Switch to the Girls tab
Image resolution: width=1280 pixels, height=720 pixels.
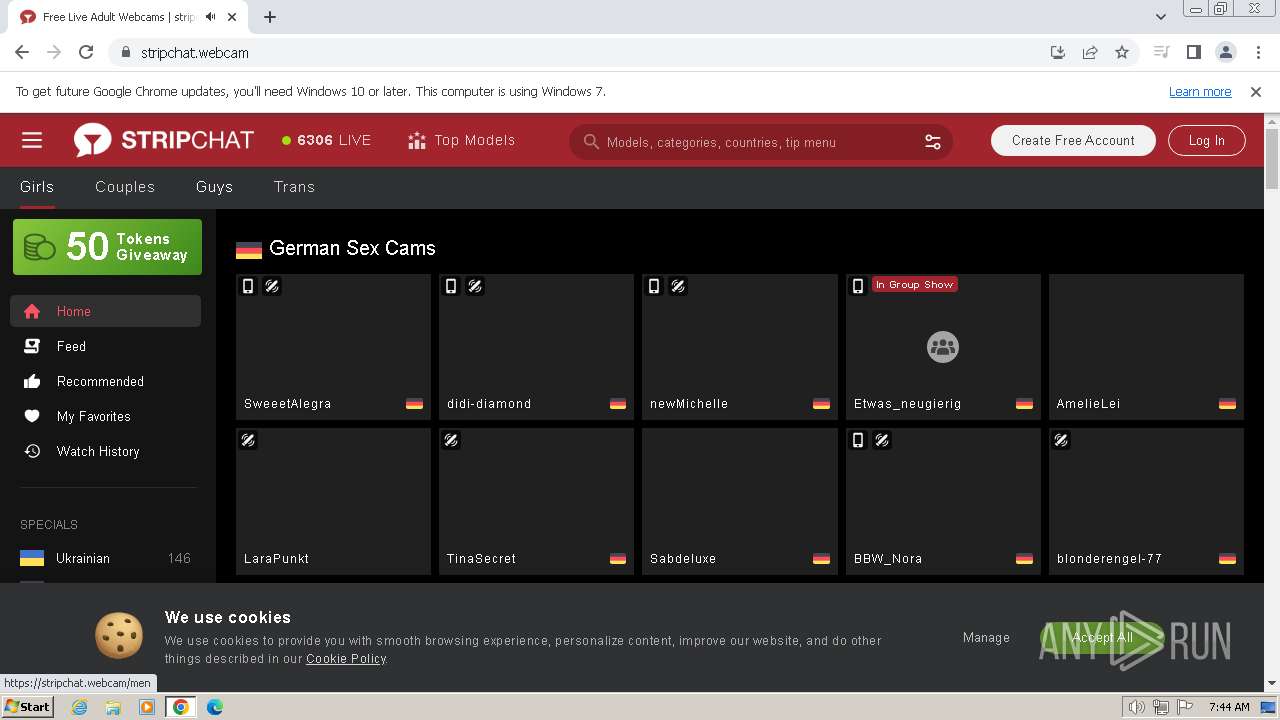(x=37, y=187)
